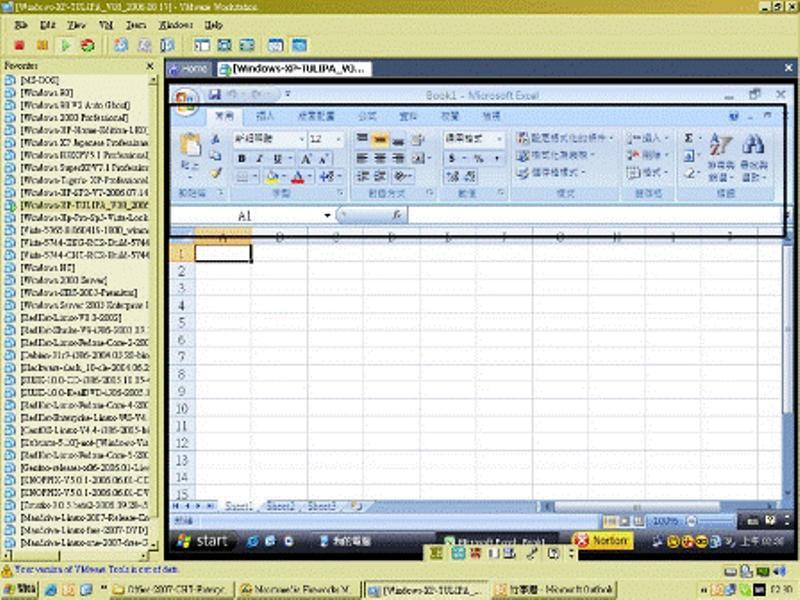Open the font color dropdown arrow
Screen dimensions: 800x600
point(309,177)
